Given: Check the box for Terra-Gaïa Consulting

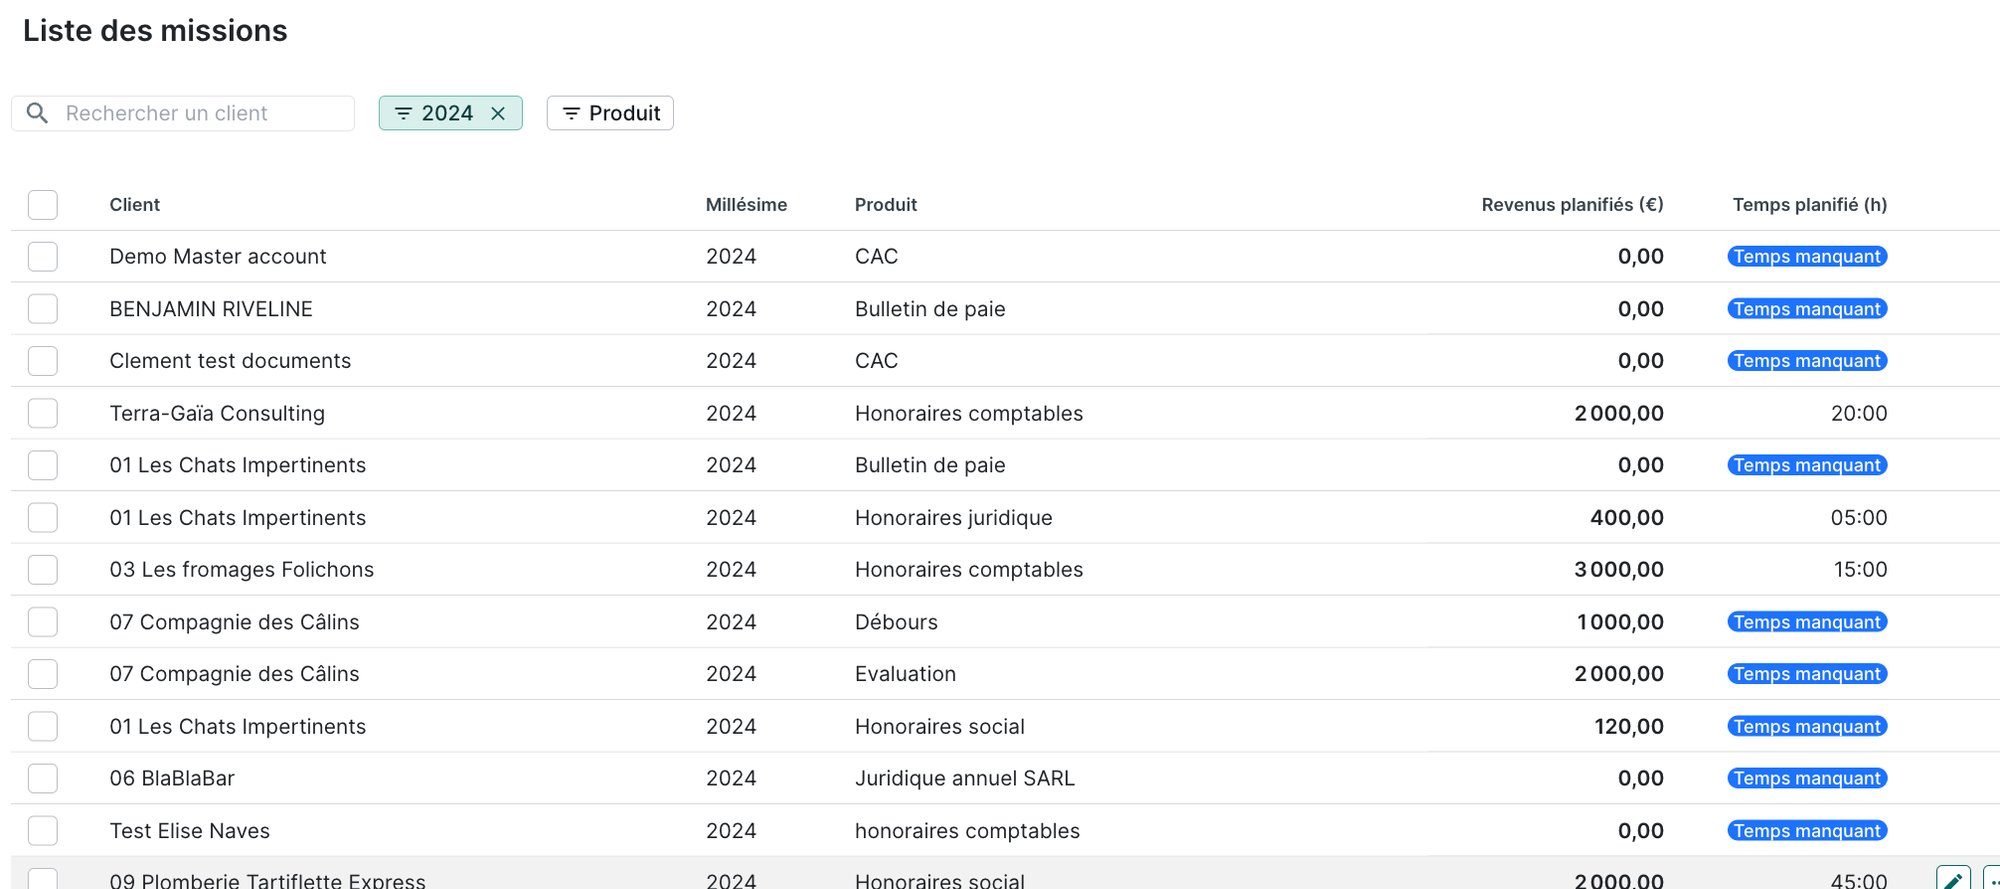Looking at the screenshot, I should pos(43,413).
